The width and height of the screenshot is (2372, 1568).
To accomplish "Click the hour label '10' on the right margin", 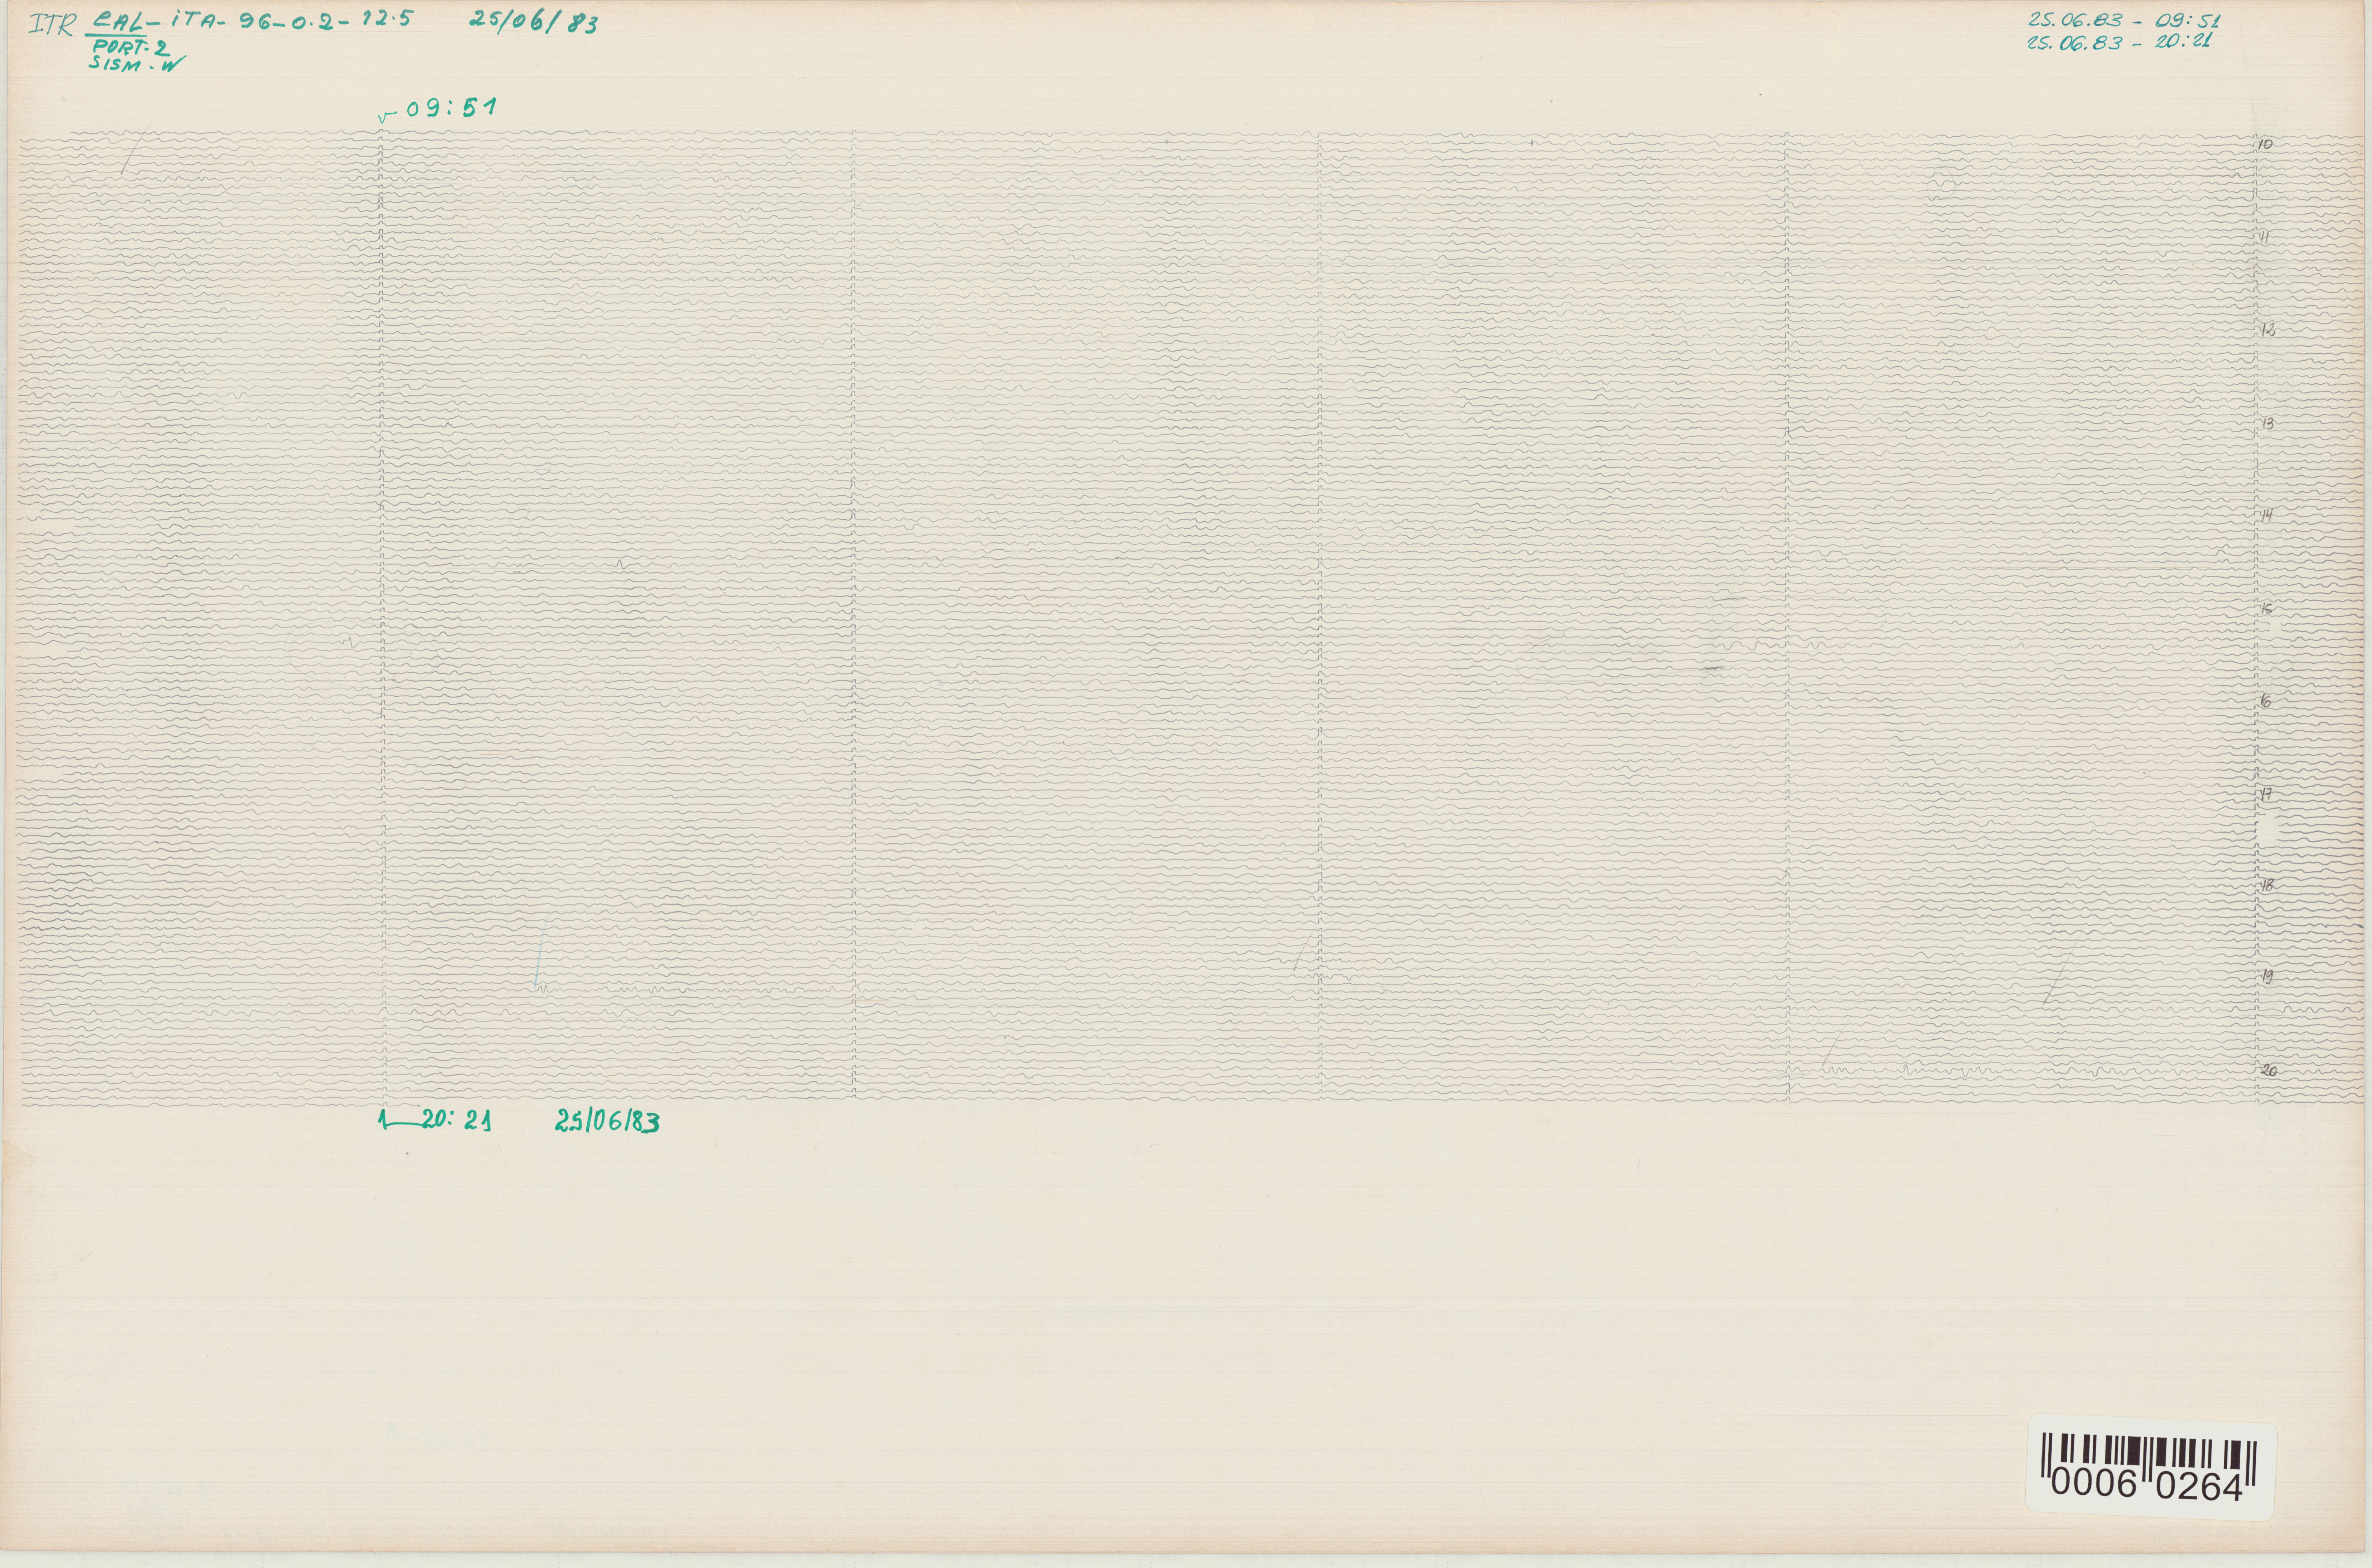I will pos(2265,144).
